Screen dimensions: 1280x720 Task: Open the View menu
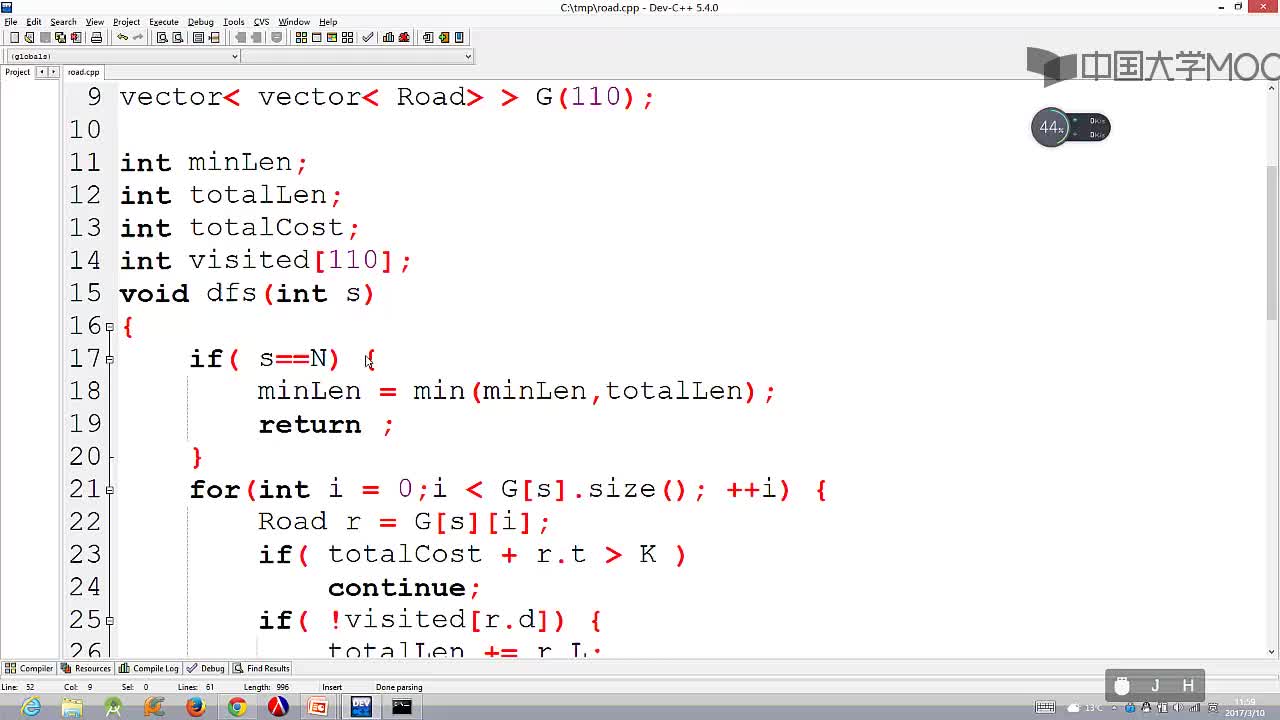pos(95,22)
